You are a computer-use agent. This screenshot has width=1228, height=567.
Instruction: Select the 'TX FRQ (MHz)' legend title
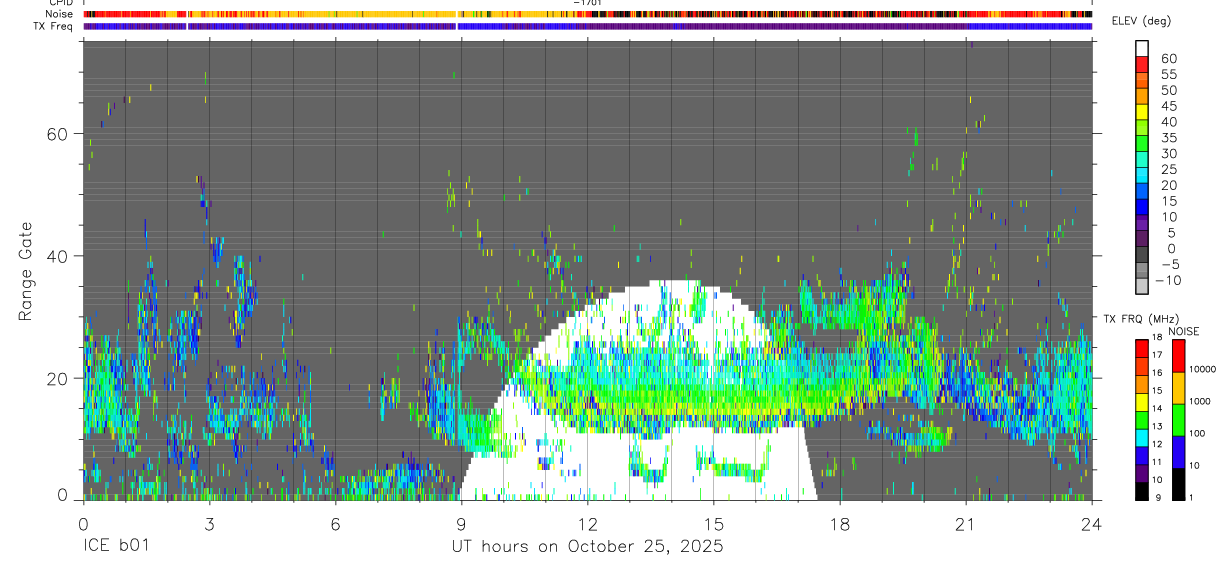(x=1140, y=319)
